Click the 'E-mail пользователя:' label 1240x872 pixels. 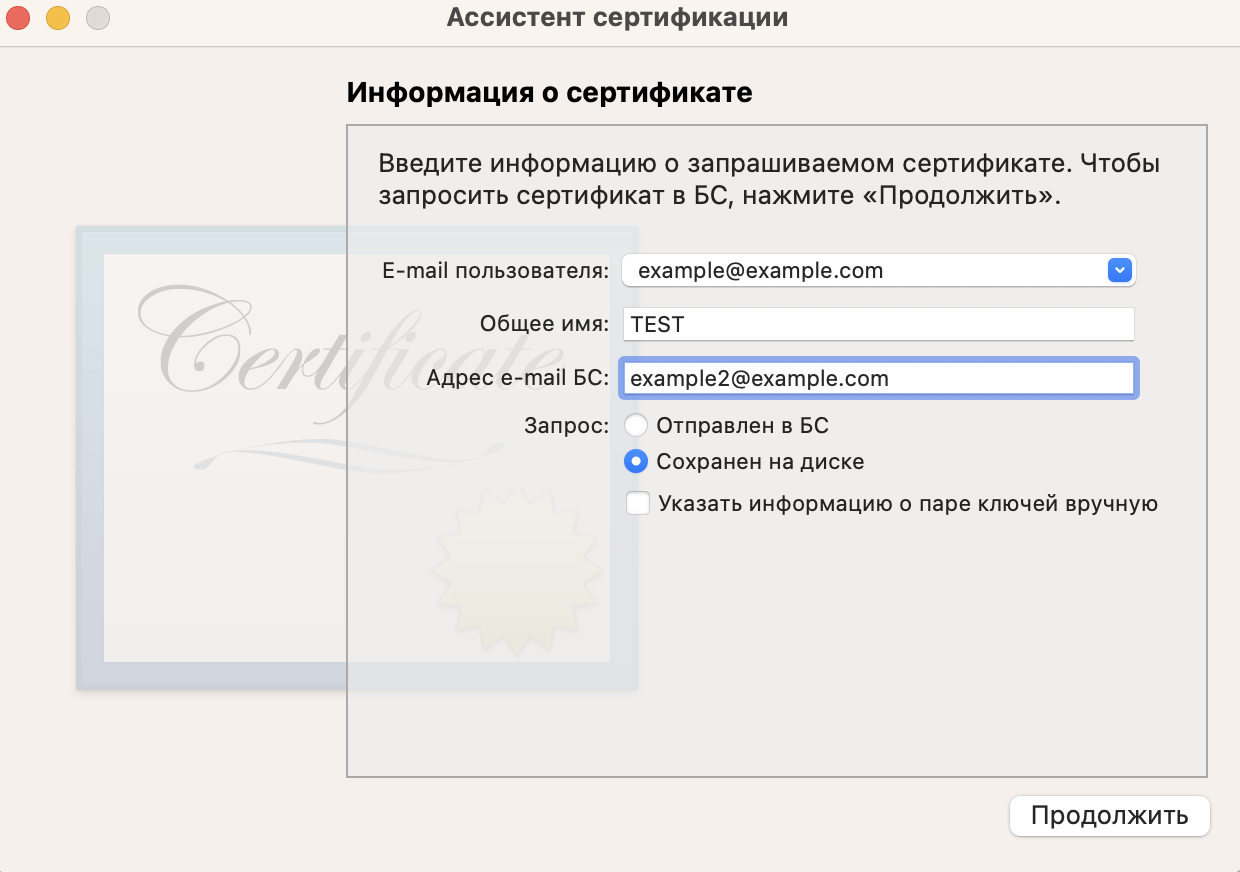coord(495,271)
